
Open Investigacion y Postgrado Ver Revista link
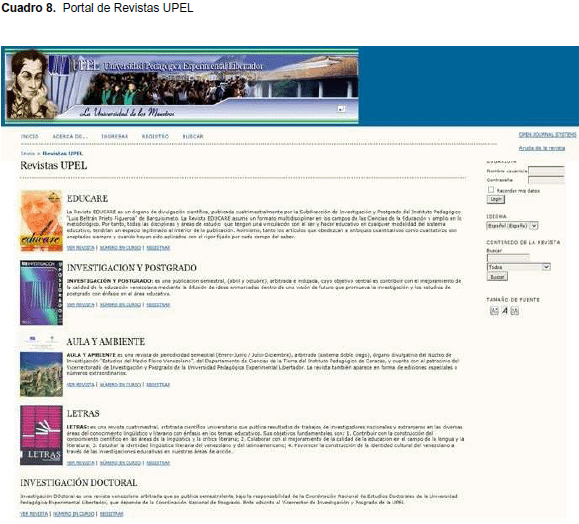[80, 305]
